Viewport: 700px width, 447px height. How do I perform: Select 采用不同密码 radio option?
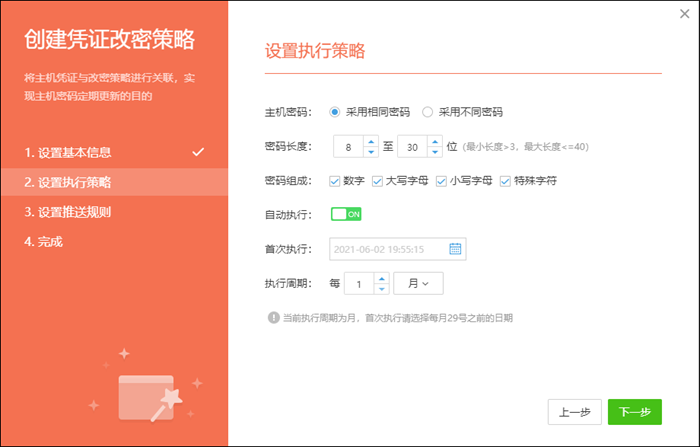pyautogui.click(x=428, y=112)
